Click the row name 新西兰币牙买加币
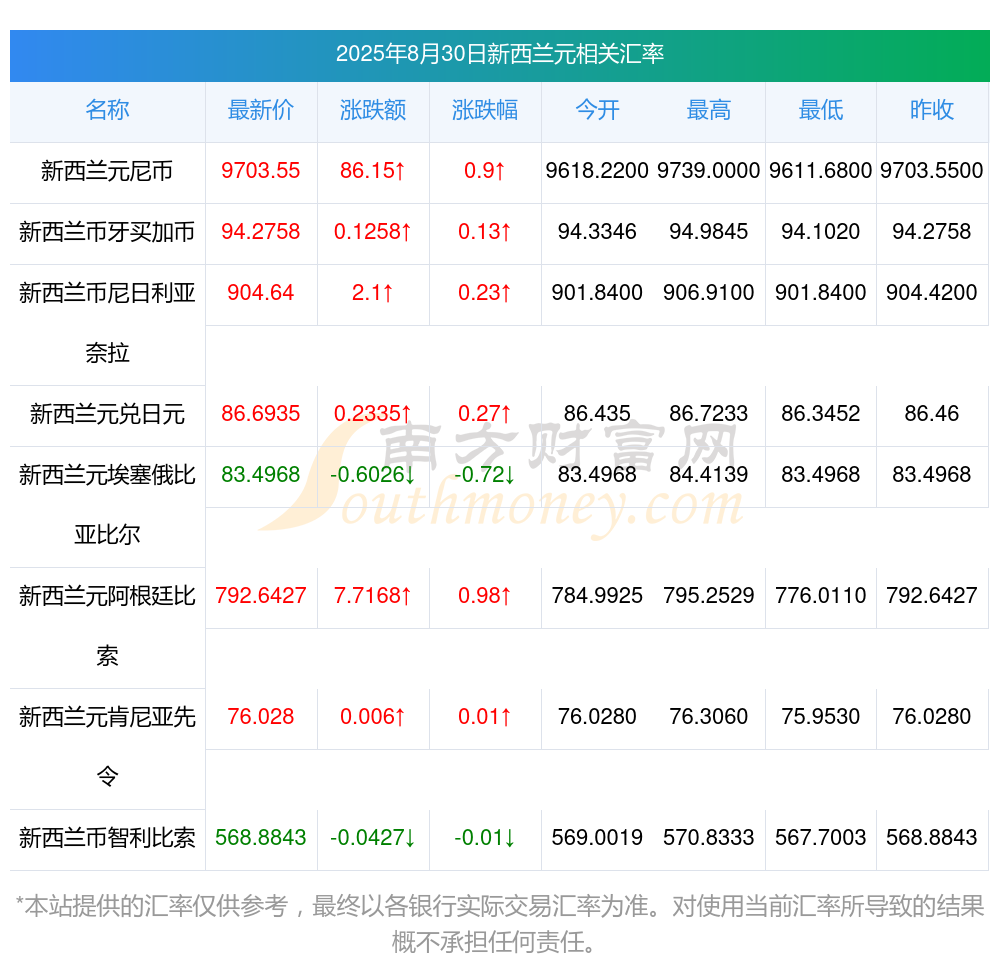This screenshot has height=973, width=1000. (x=107, y=232)
